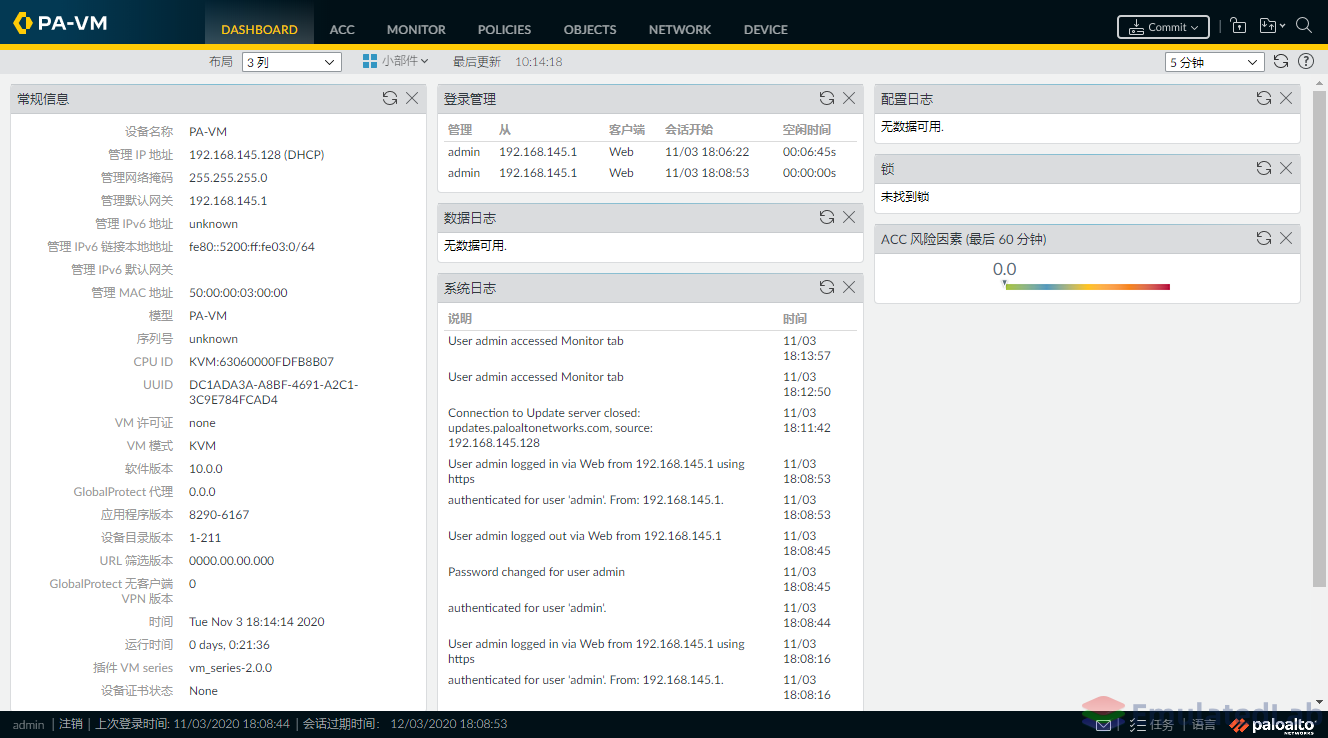Open the 小部件 widgets grid menu

pyautogui.click(x=396, y=61)
